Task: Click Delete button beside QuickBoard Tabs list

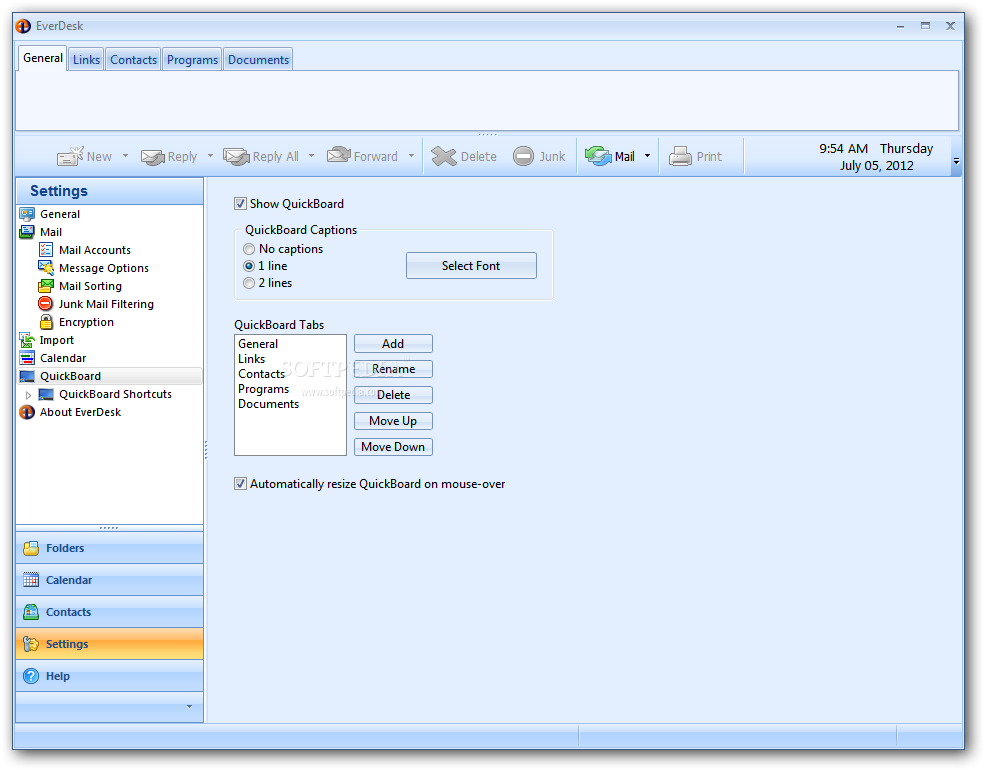Action: 393,395
